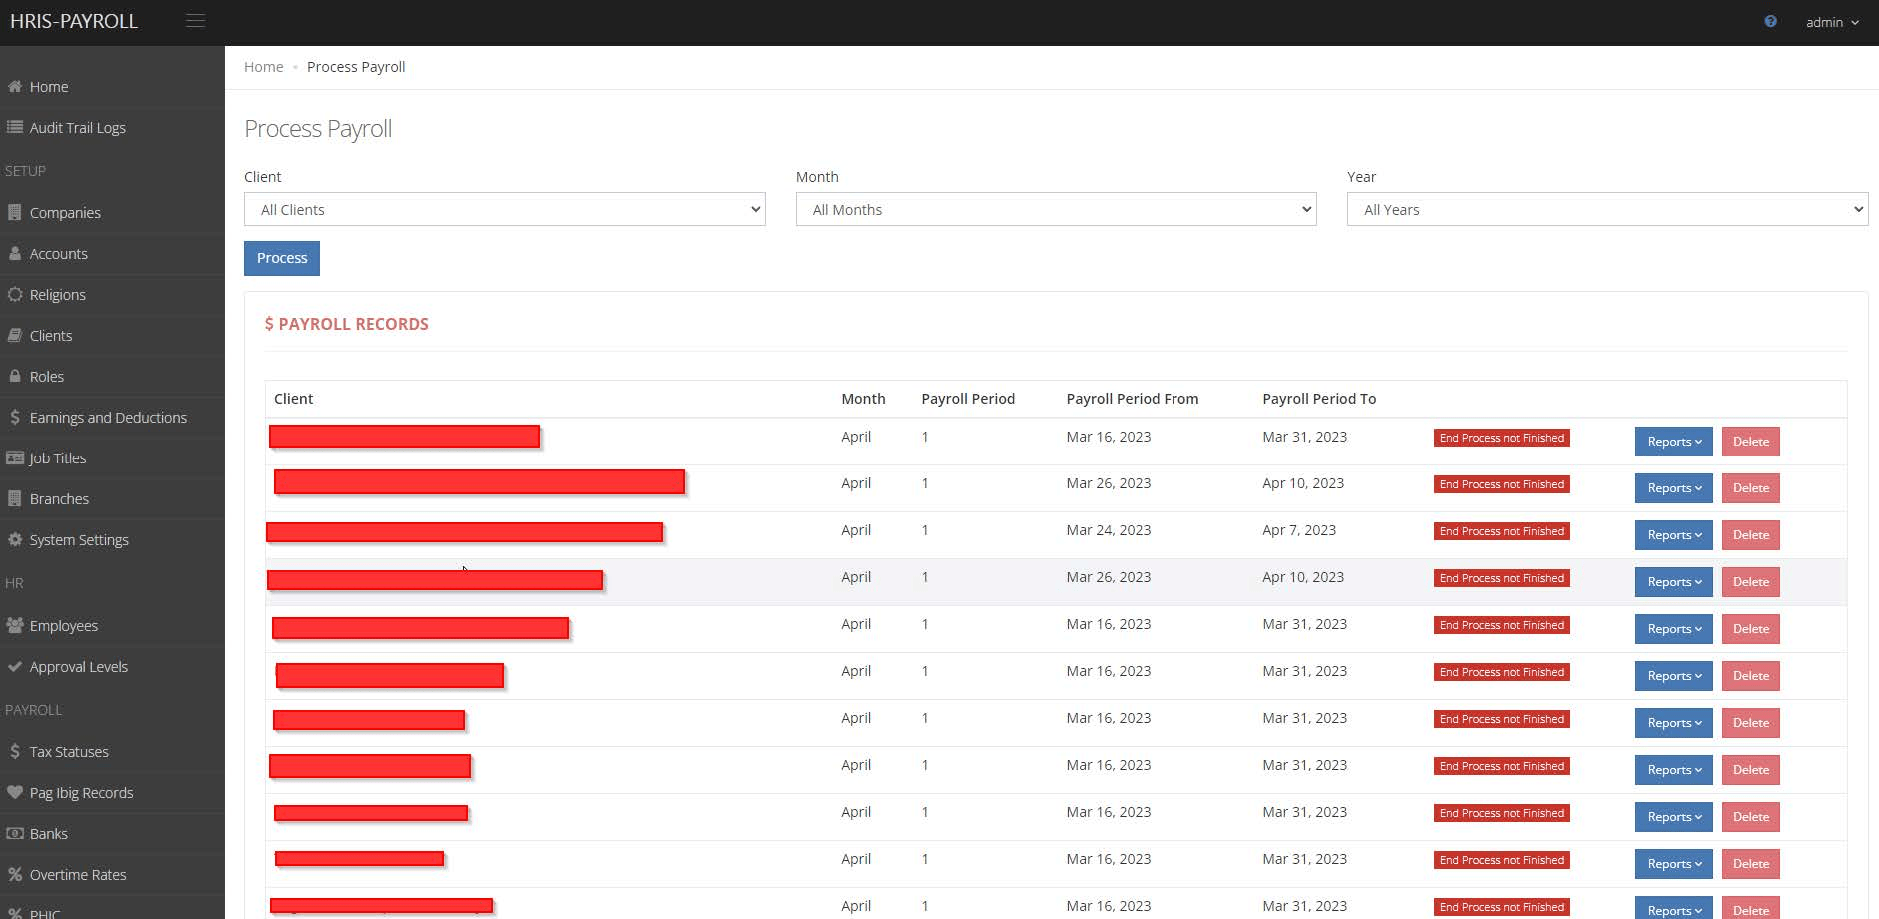Image resolution: width=1879 pixels, height=919 pixels.
Task: Click the Overtime Rates percent icon
Action: point(15,874)
